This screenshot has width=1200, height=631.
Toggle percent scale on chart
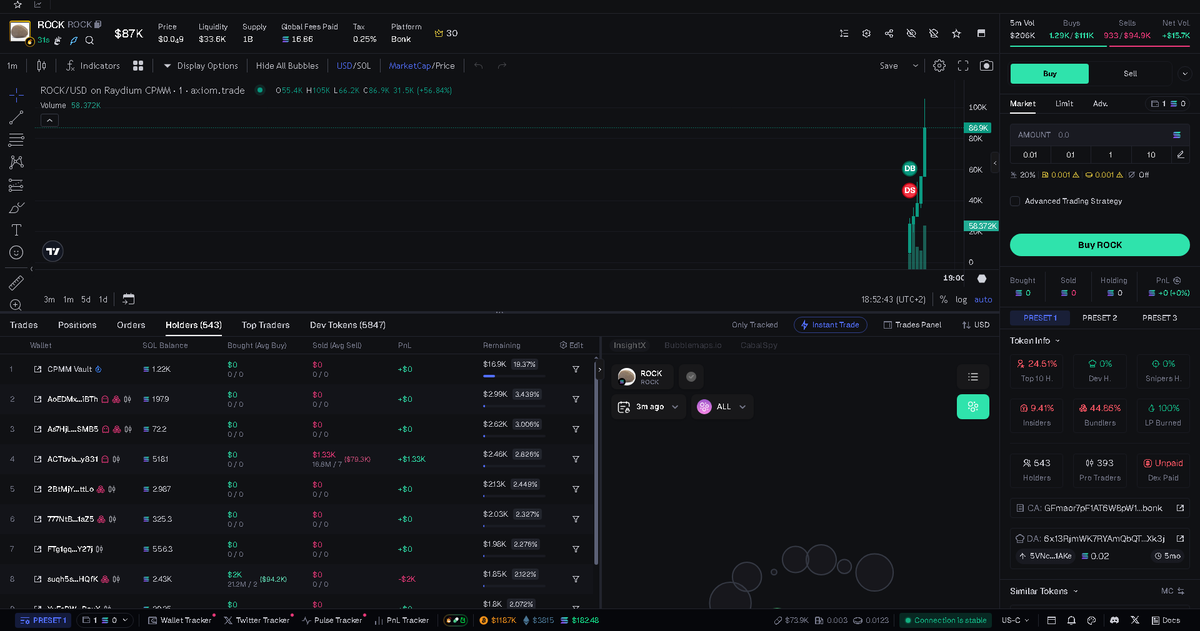tap(943, 299)
